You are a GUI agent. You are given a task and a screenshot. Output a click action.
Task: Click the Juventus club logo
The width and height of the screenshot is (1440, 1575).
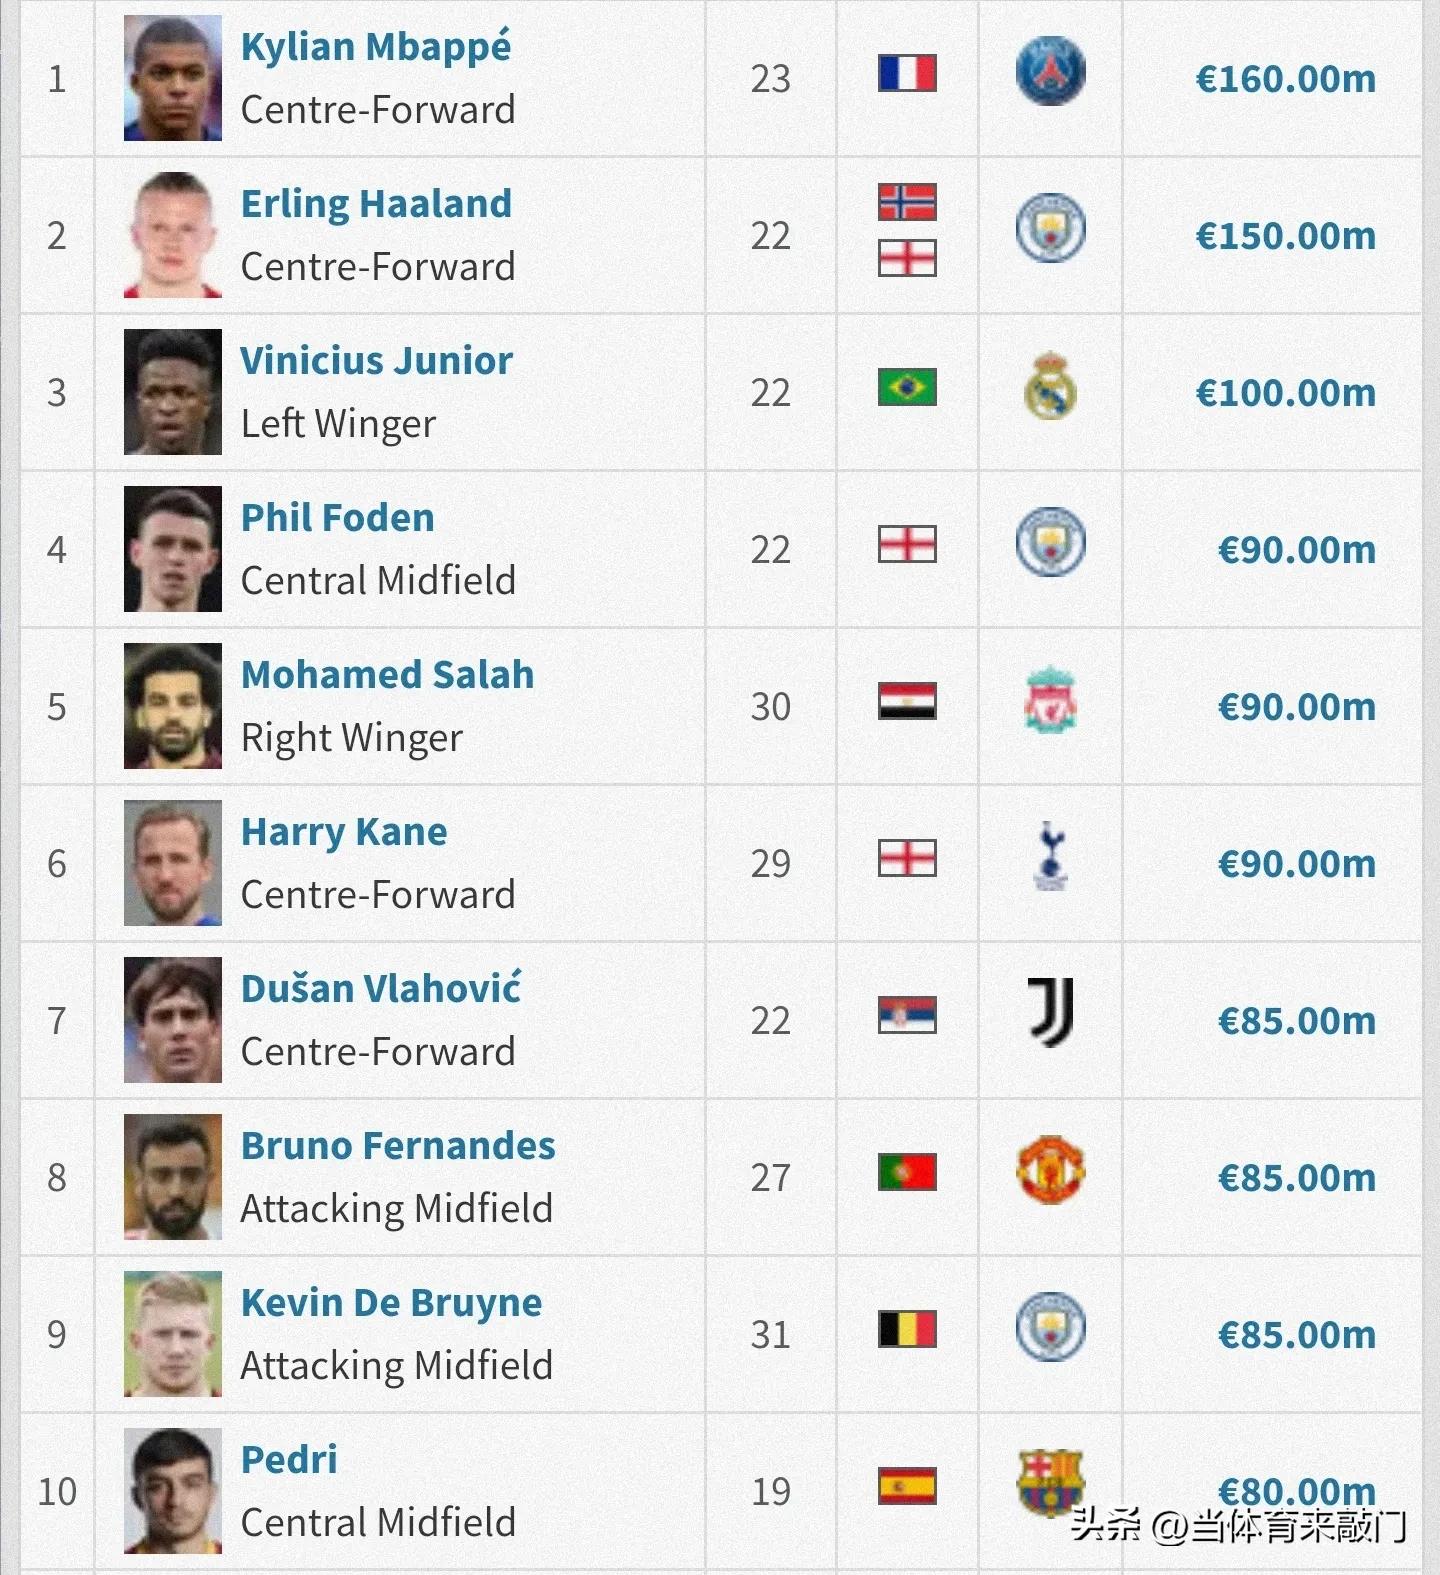[x=1050, y=1013]
